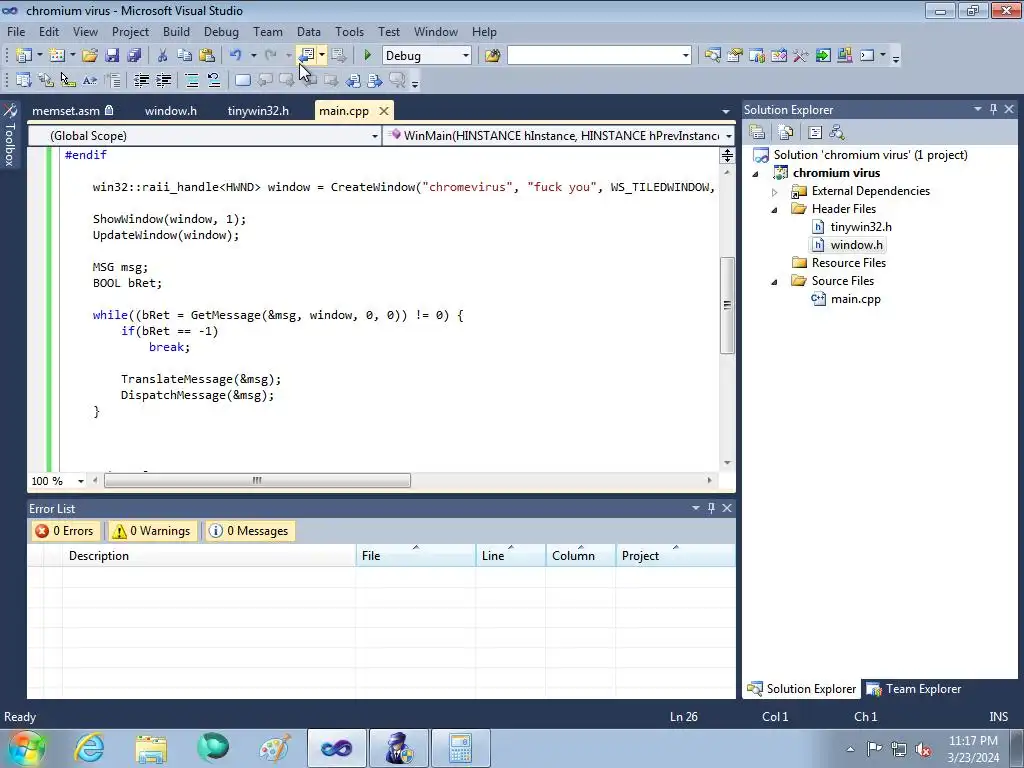The height and width of the screenshot is (768, 1024).
Task: Save the current file with the floppy icon
Action: (x=112, y=56)
